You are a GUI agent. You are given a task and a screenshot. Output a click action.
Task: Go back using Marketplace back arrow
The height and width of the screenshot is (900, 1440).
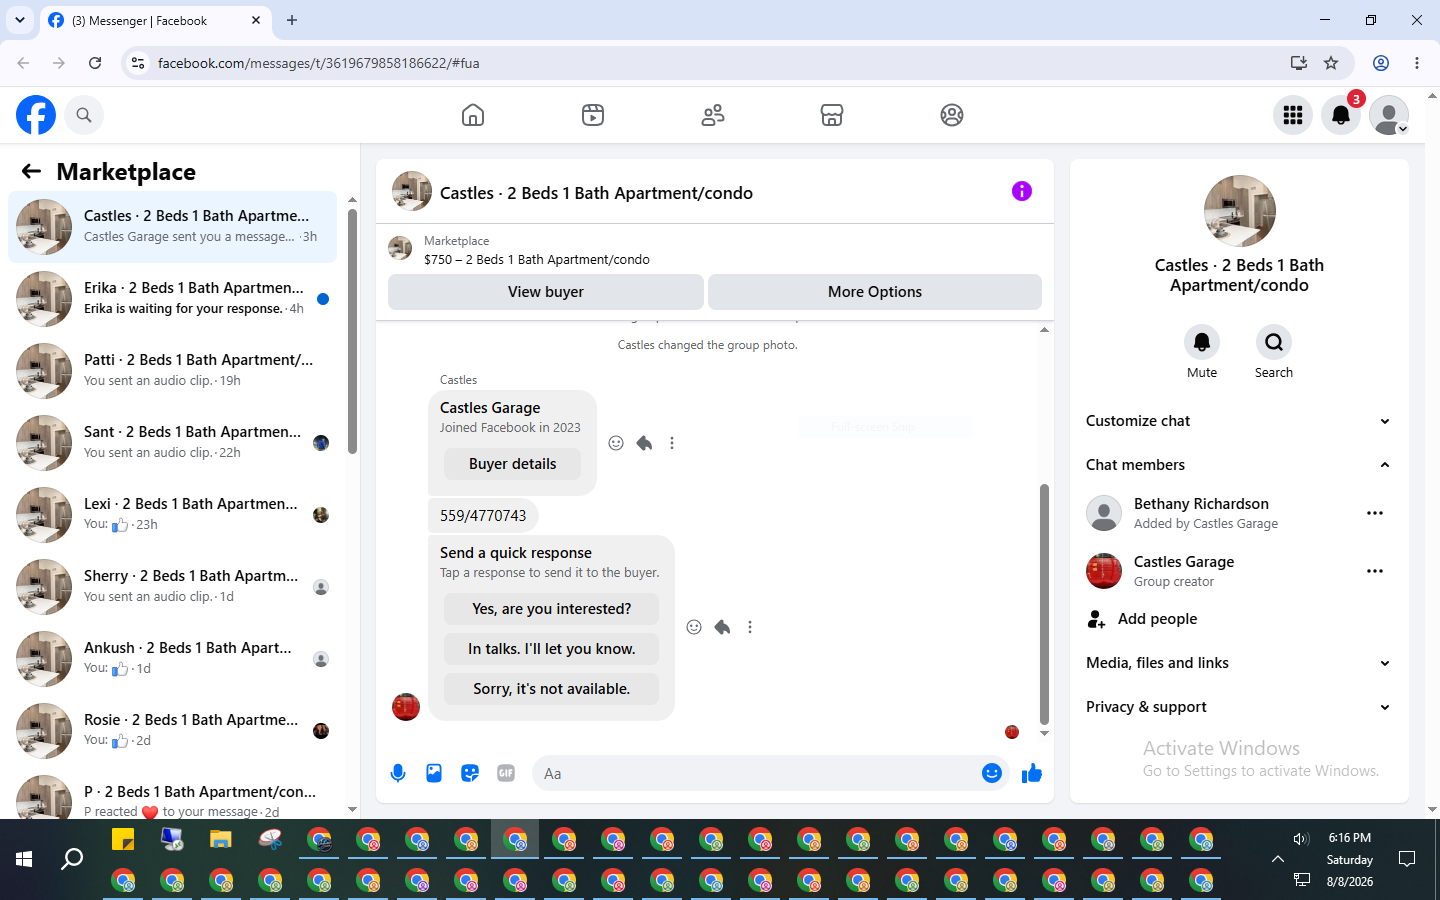tap(31, 171)
